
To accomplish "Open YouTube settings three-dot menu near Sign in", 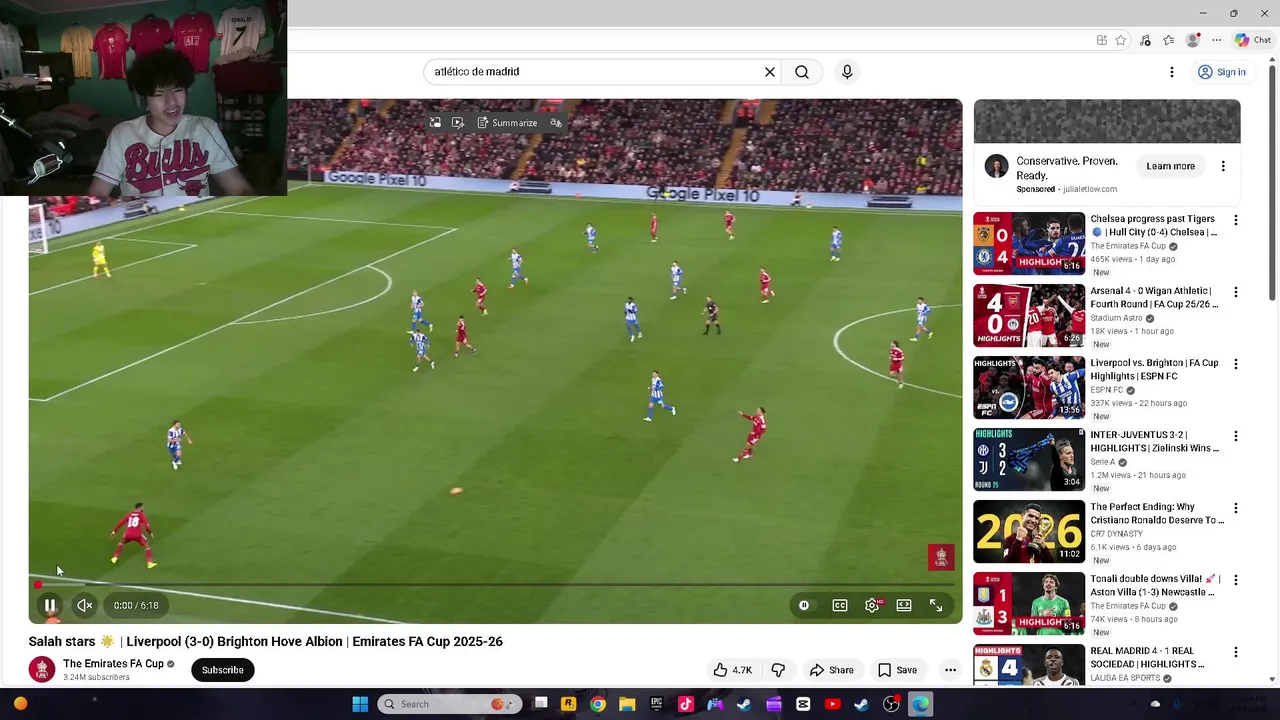I will tap(1172, 72).
